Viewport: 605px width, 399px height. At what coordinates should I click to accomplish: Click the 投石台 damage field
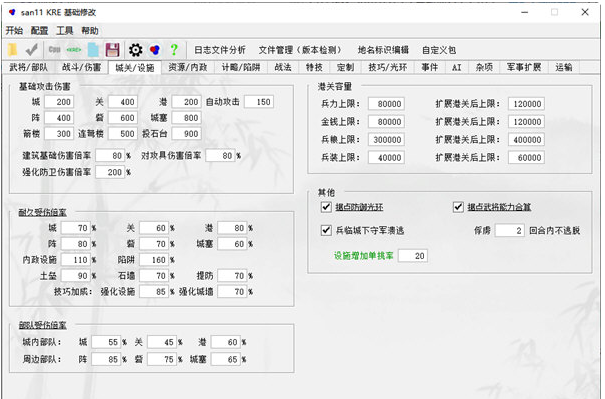186,134
